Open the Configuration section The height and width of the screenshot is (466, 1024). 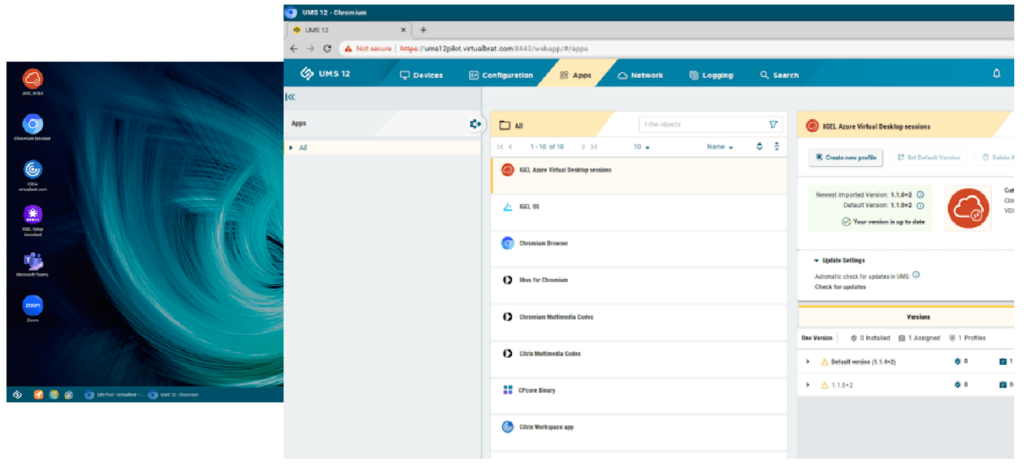pyautogui.click(x=501, y=75)
